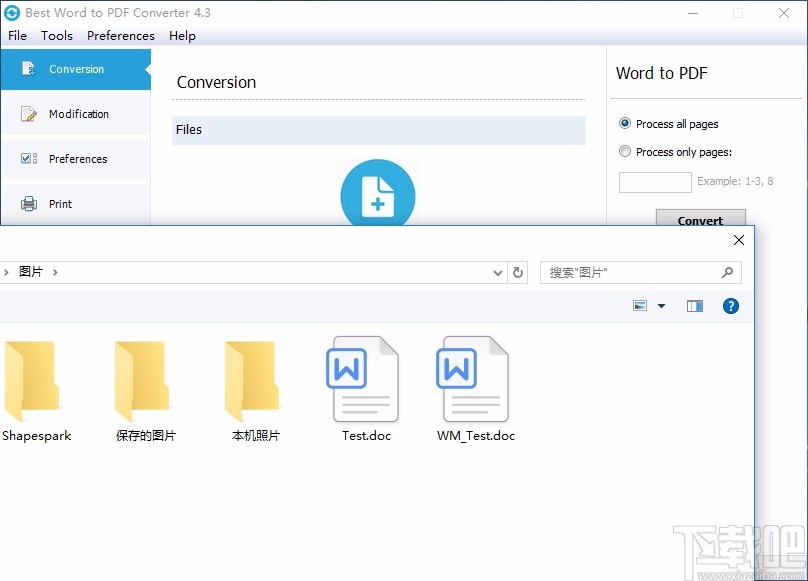Open the Tools menu
The width and height of the screenshot is (808, 581).
click(56, 36)
